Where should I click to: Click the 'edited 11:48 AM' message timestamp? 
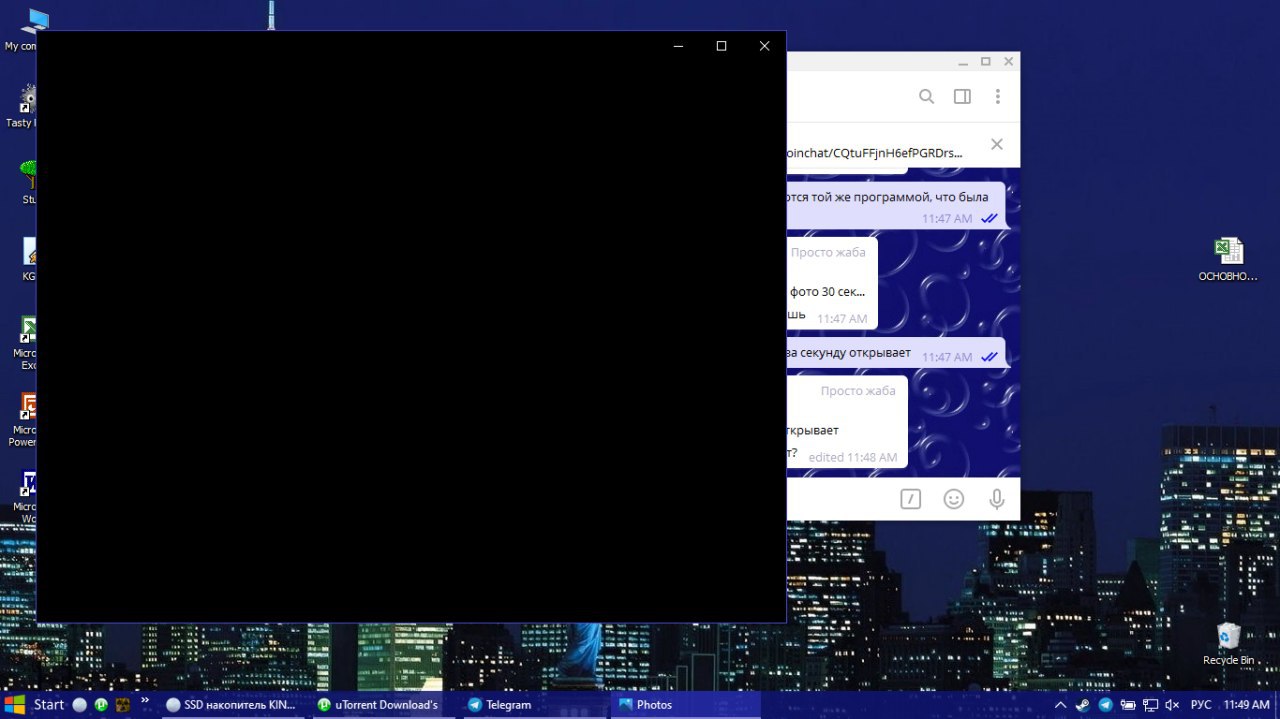852,457
